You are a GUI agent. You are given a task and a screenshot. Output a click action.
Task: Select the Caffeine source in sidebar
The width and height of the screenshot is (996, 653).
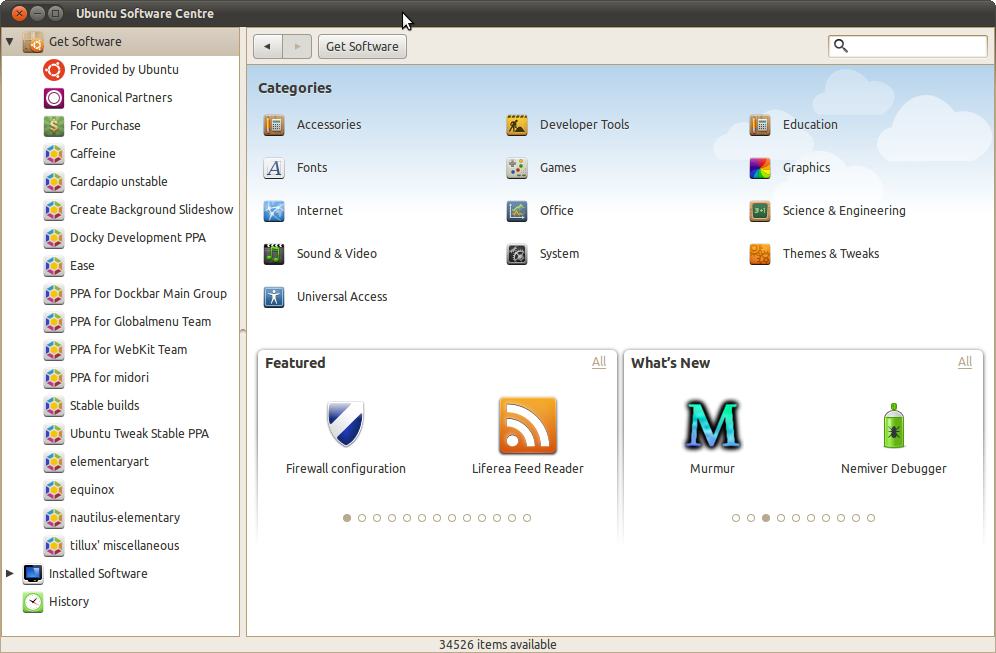[121, 154]
